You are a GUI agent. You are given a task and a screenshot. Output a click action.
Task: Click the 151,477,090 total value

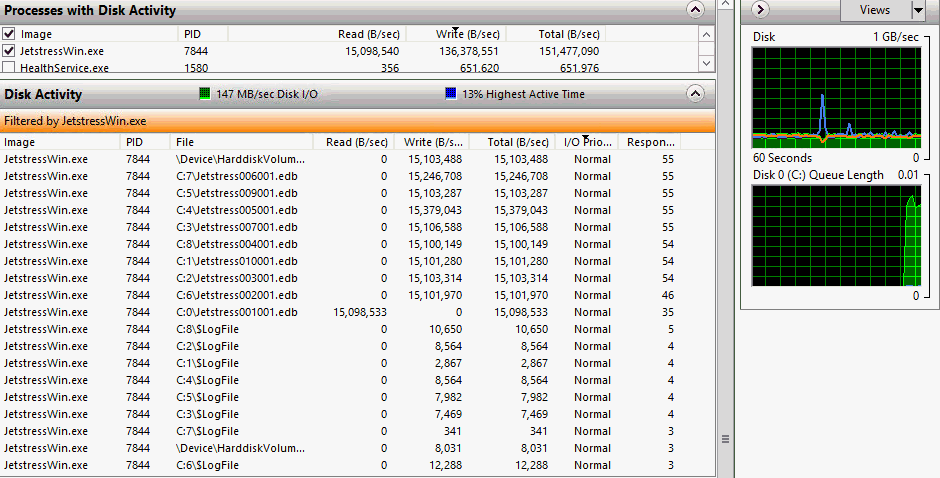coord(569,51)
